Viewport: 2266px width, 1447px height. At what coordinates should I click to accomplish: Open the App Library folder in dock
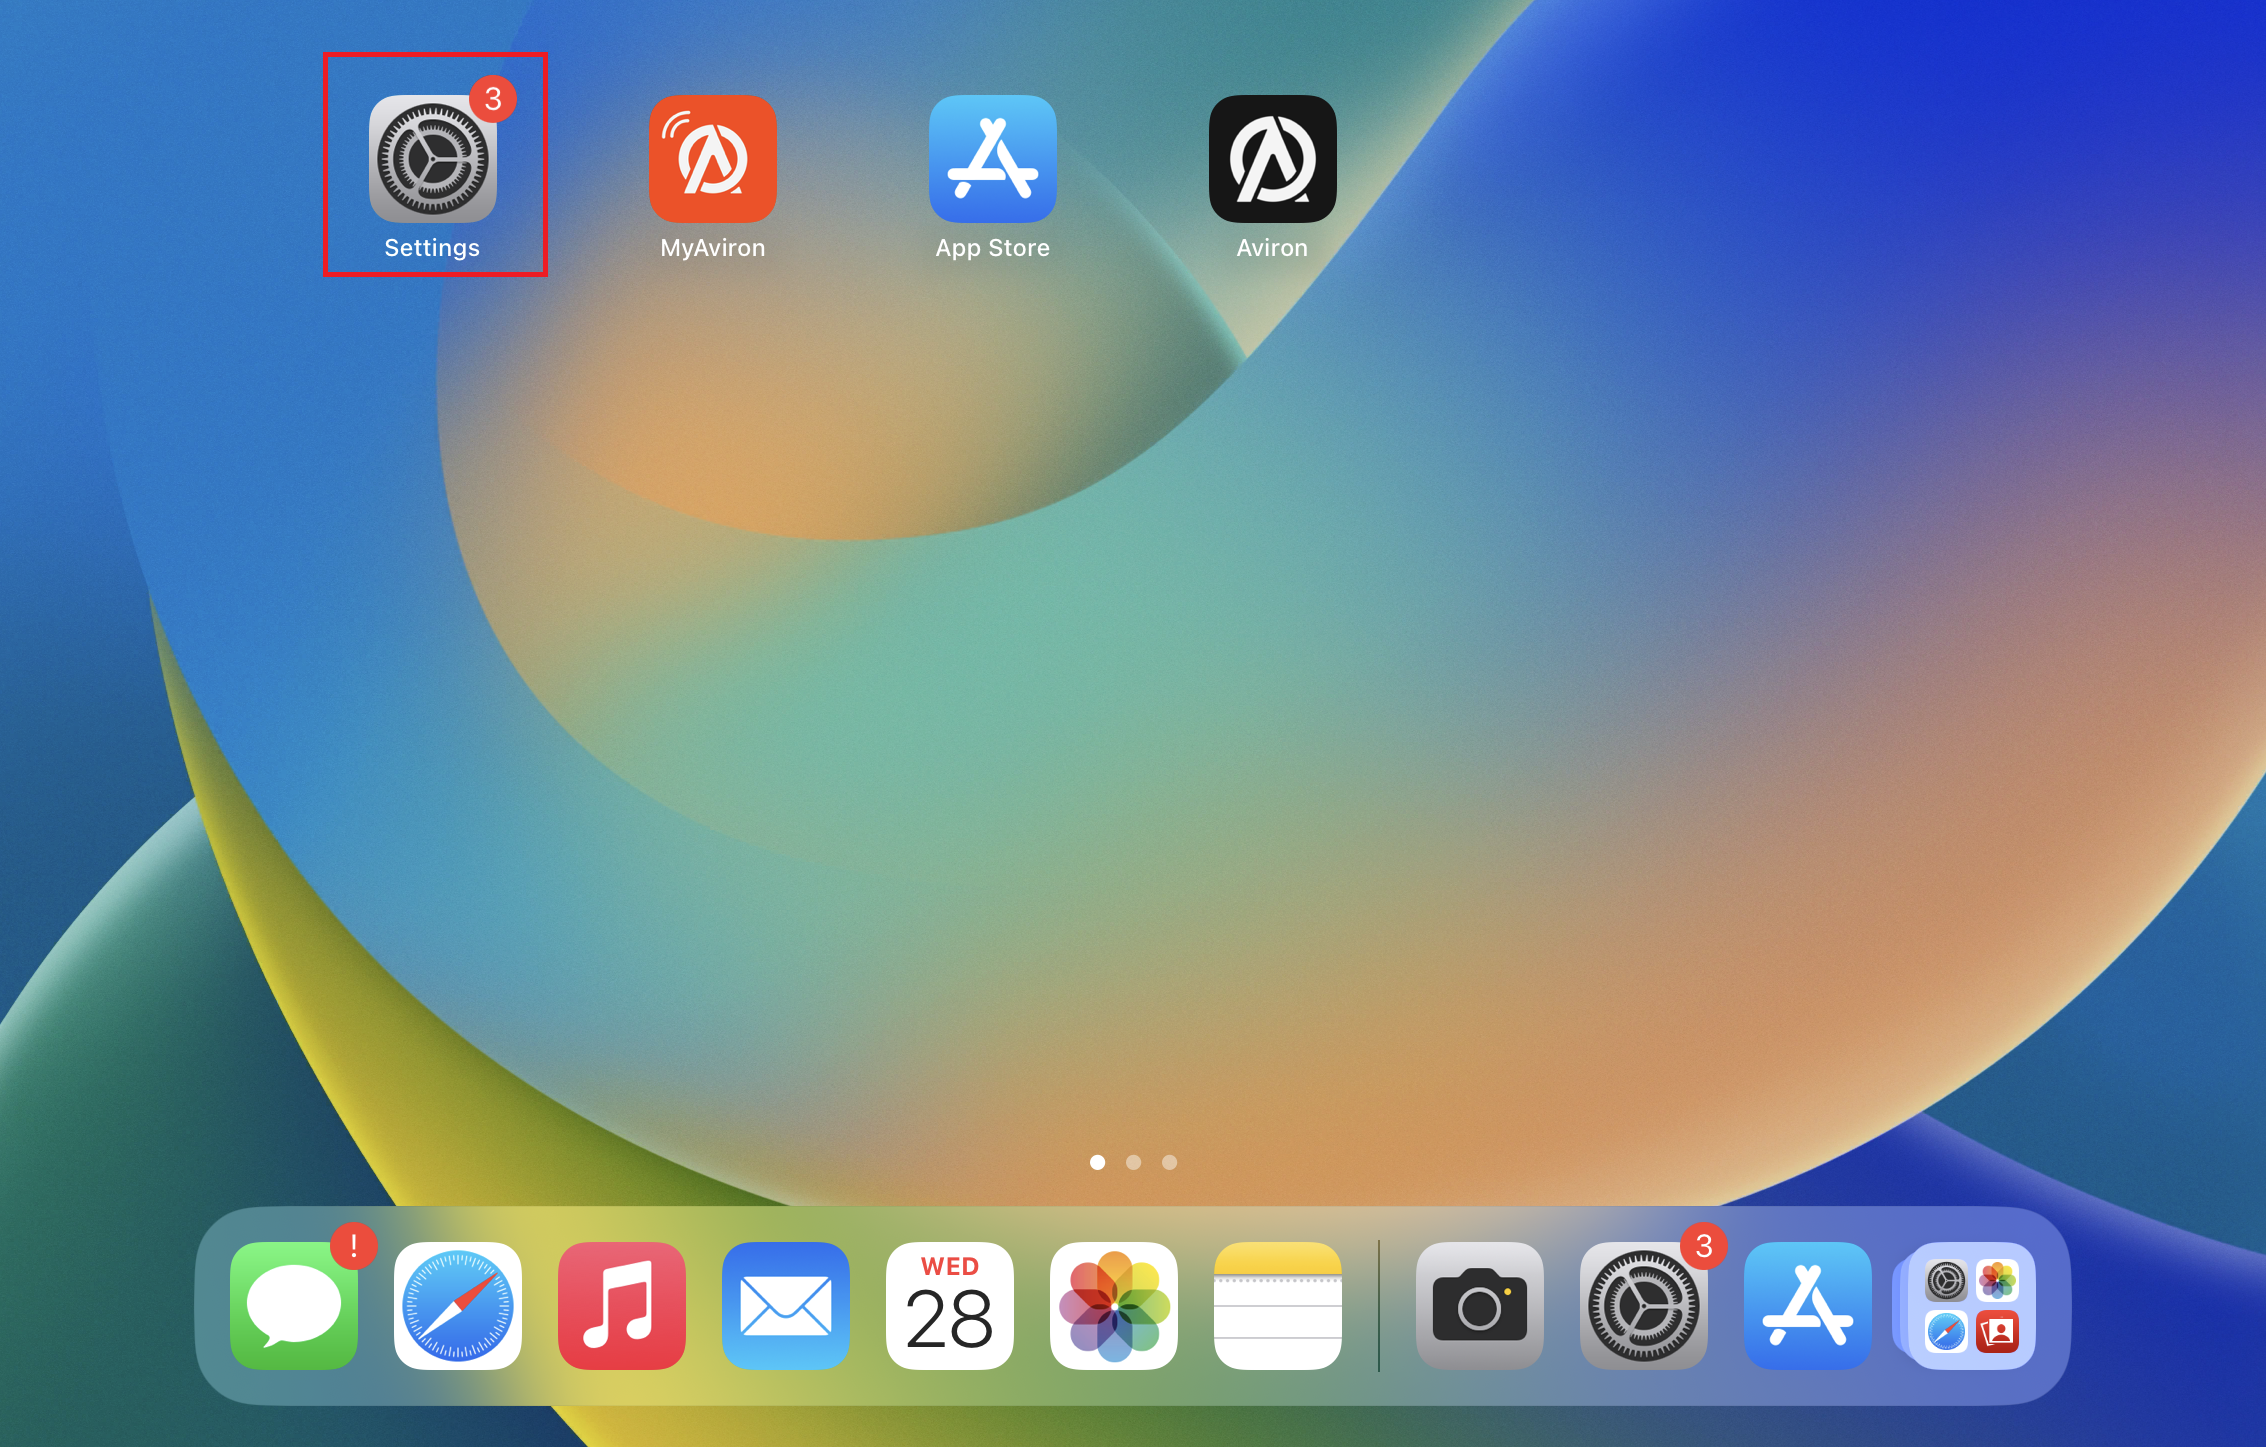[1972, 1306]
